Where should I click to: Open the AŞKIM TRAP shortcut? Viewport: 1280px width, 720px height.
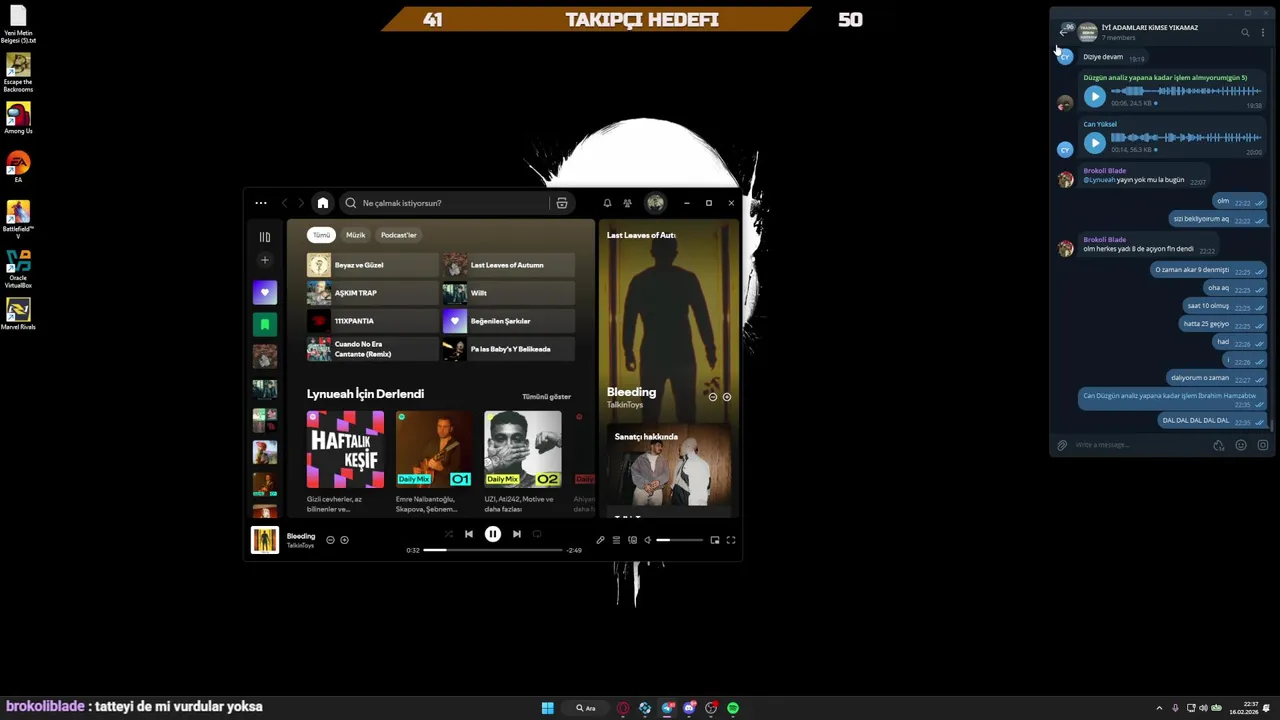pyautogui.click(x=372, y=293)
